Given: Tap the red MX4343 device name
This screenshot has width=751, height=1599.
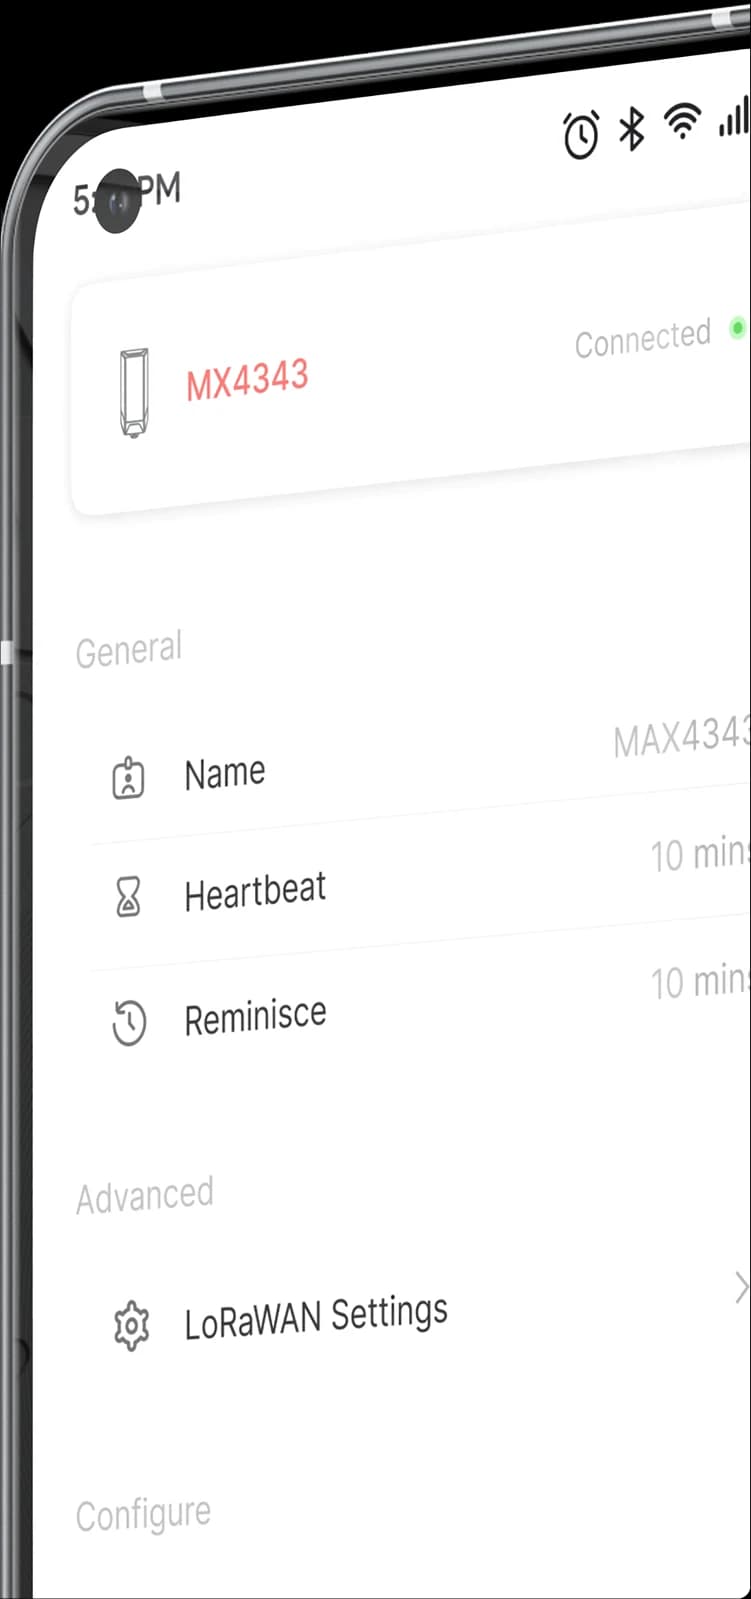Looking at the screenshot, I should (247, 381).
